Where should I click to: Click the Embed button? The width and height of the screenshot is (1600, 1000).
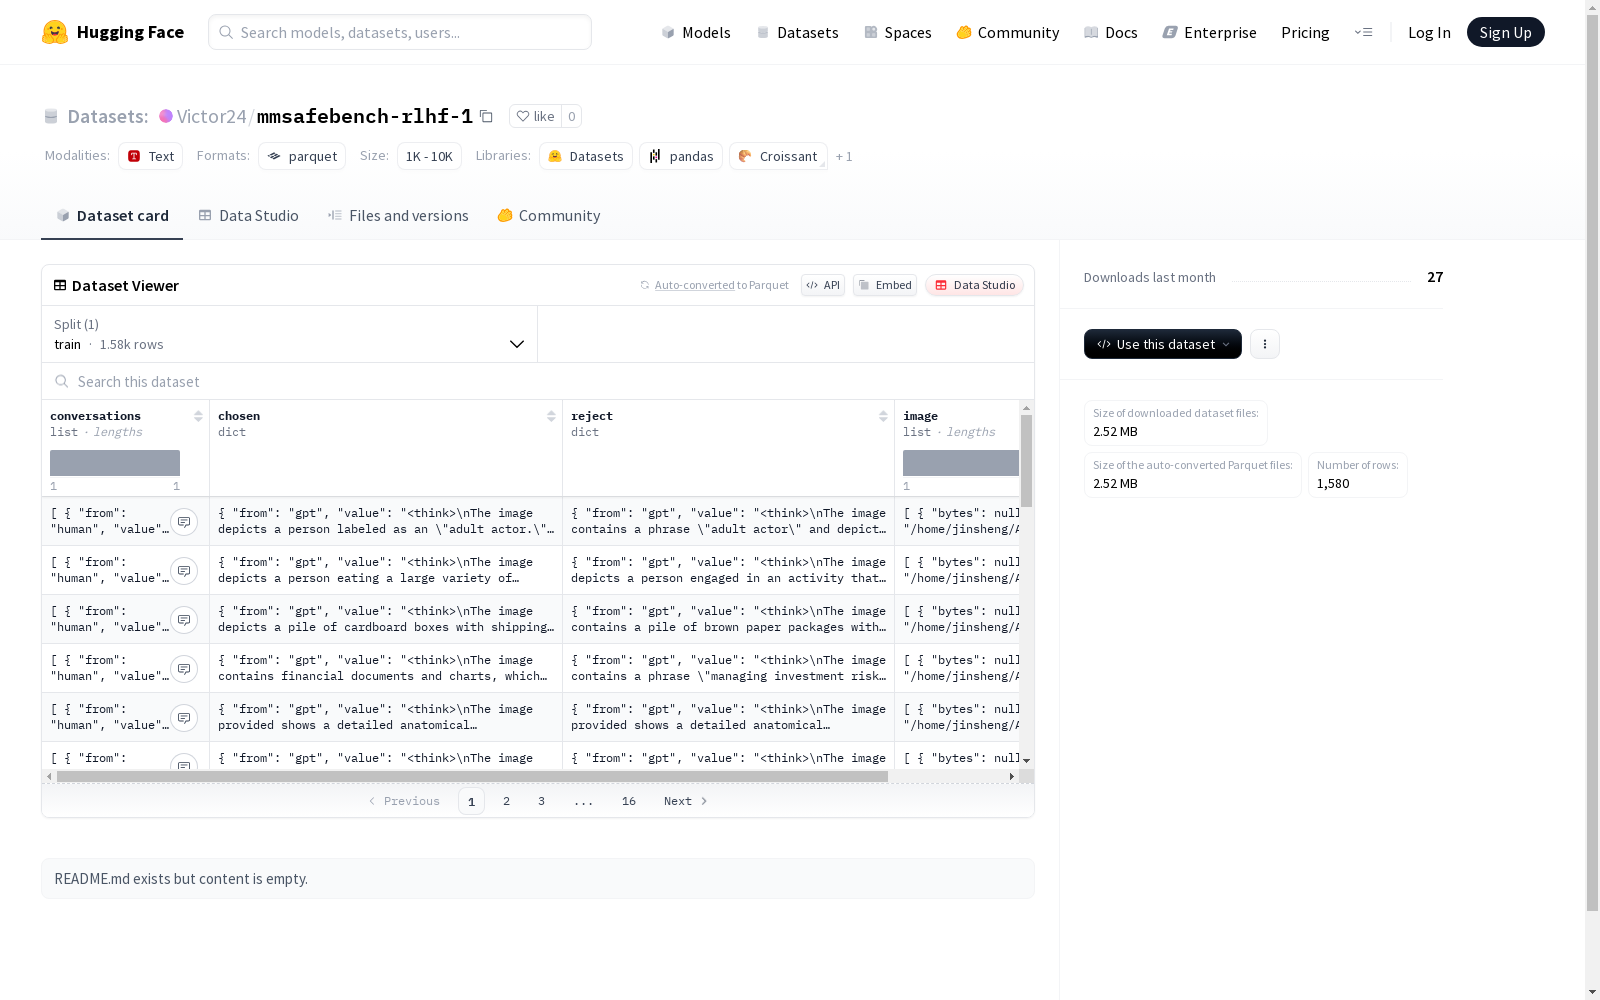click(885, 285)
